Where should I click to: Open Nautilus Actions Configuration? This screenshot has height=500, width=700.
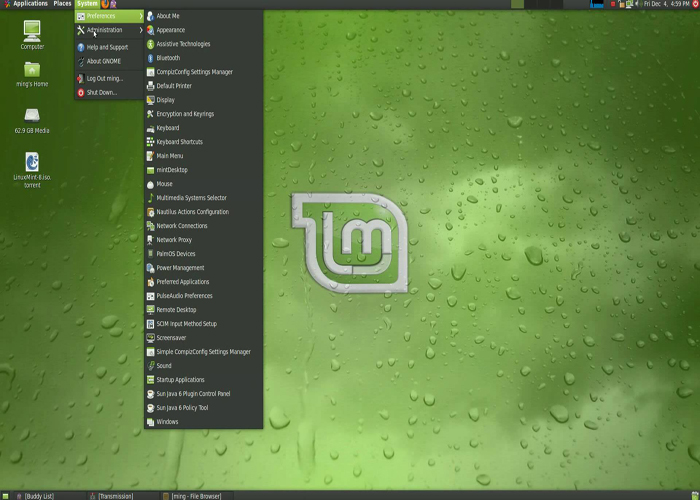point(203,212)
